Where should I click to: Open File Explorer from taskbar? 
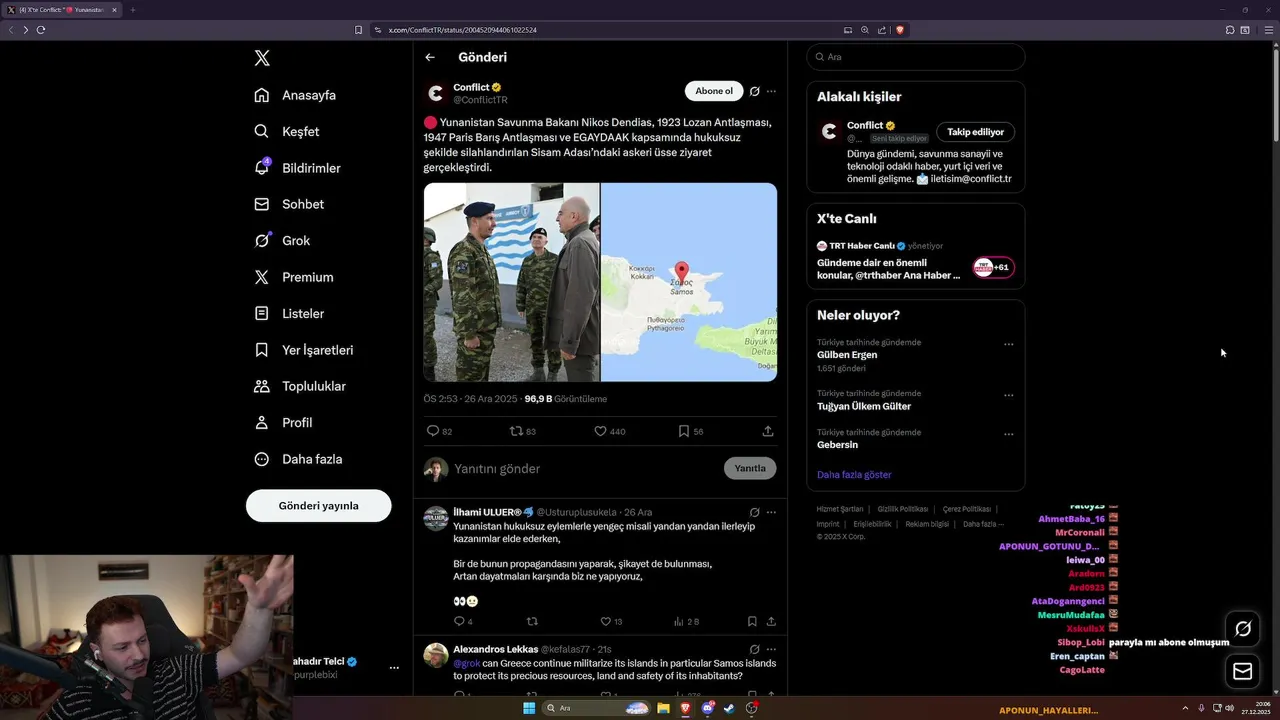(663, 708)
